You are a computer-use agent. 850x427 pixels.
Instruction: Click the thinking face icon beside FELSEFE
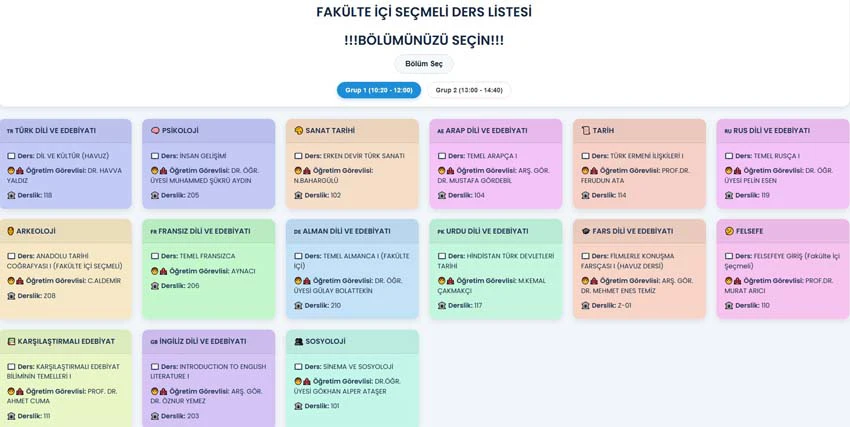(729, 231)
